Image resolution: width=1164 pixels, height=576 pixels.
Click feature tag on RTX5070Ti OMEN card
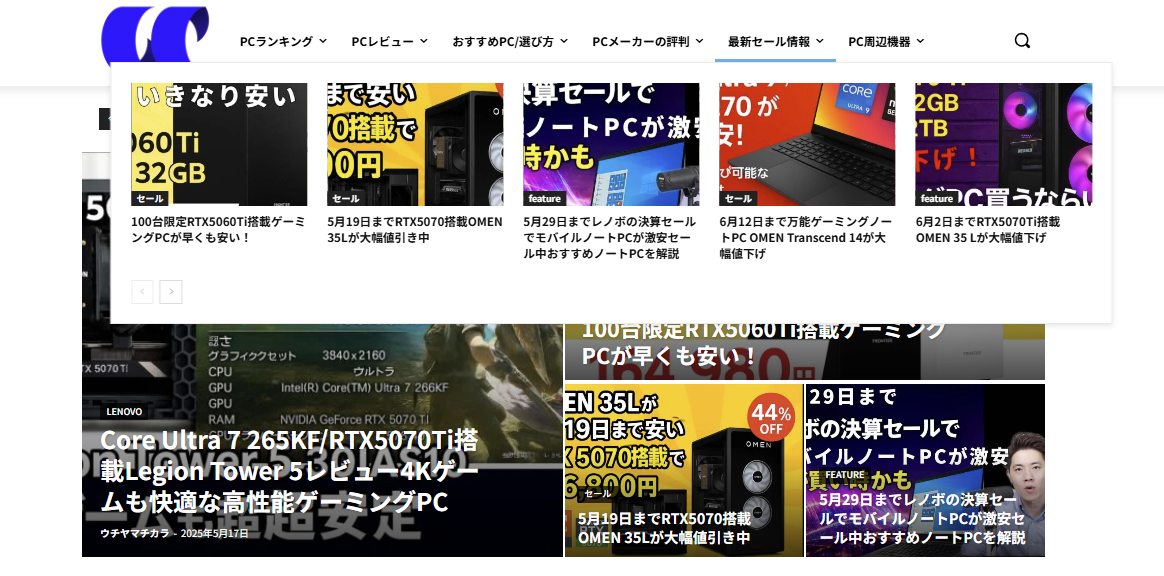point(937,198)
